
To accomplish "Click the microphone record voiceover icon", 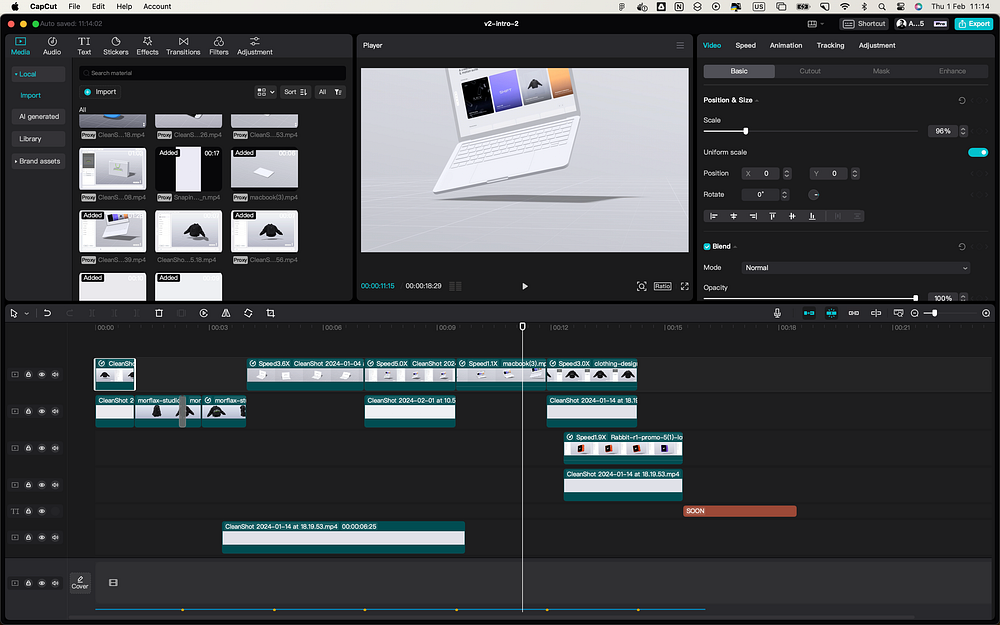I will [x=777, y=313].
